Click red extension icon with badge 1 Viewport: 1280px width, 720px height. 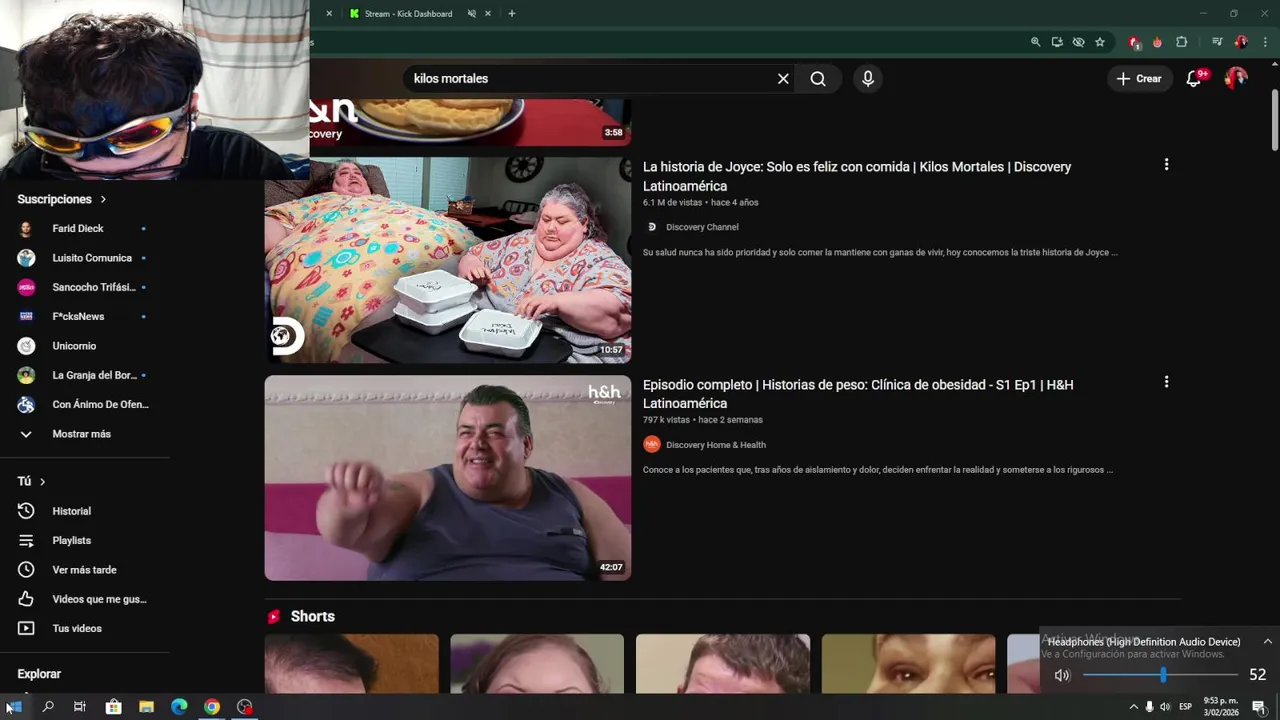[1134, 42]
